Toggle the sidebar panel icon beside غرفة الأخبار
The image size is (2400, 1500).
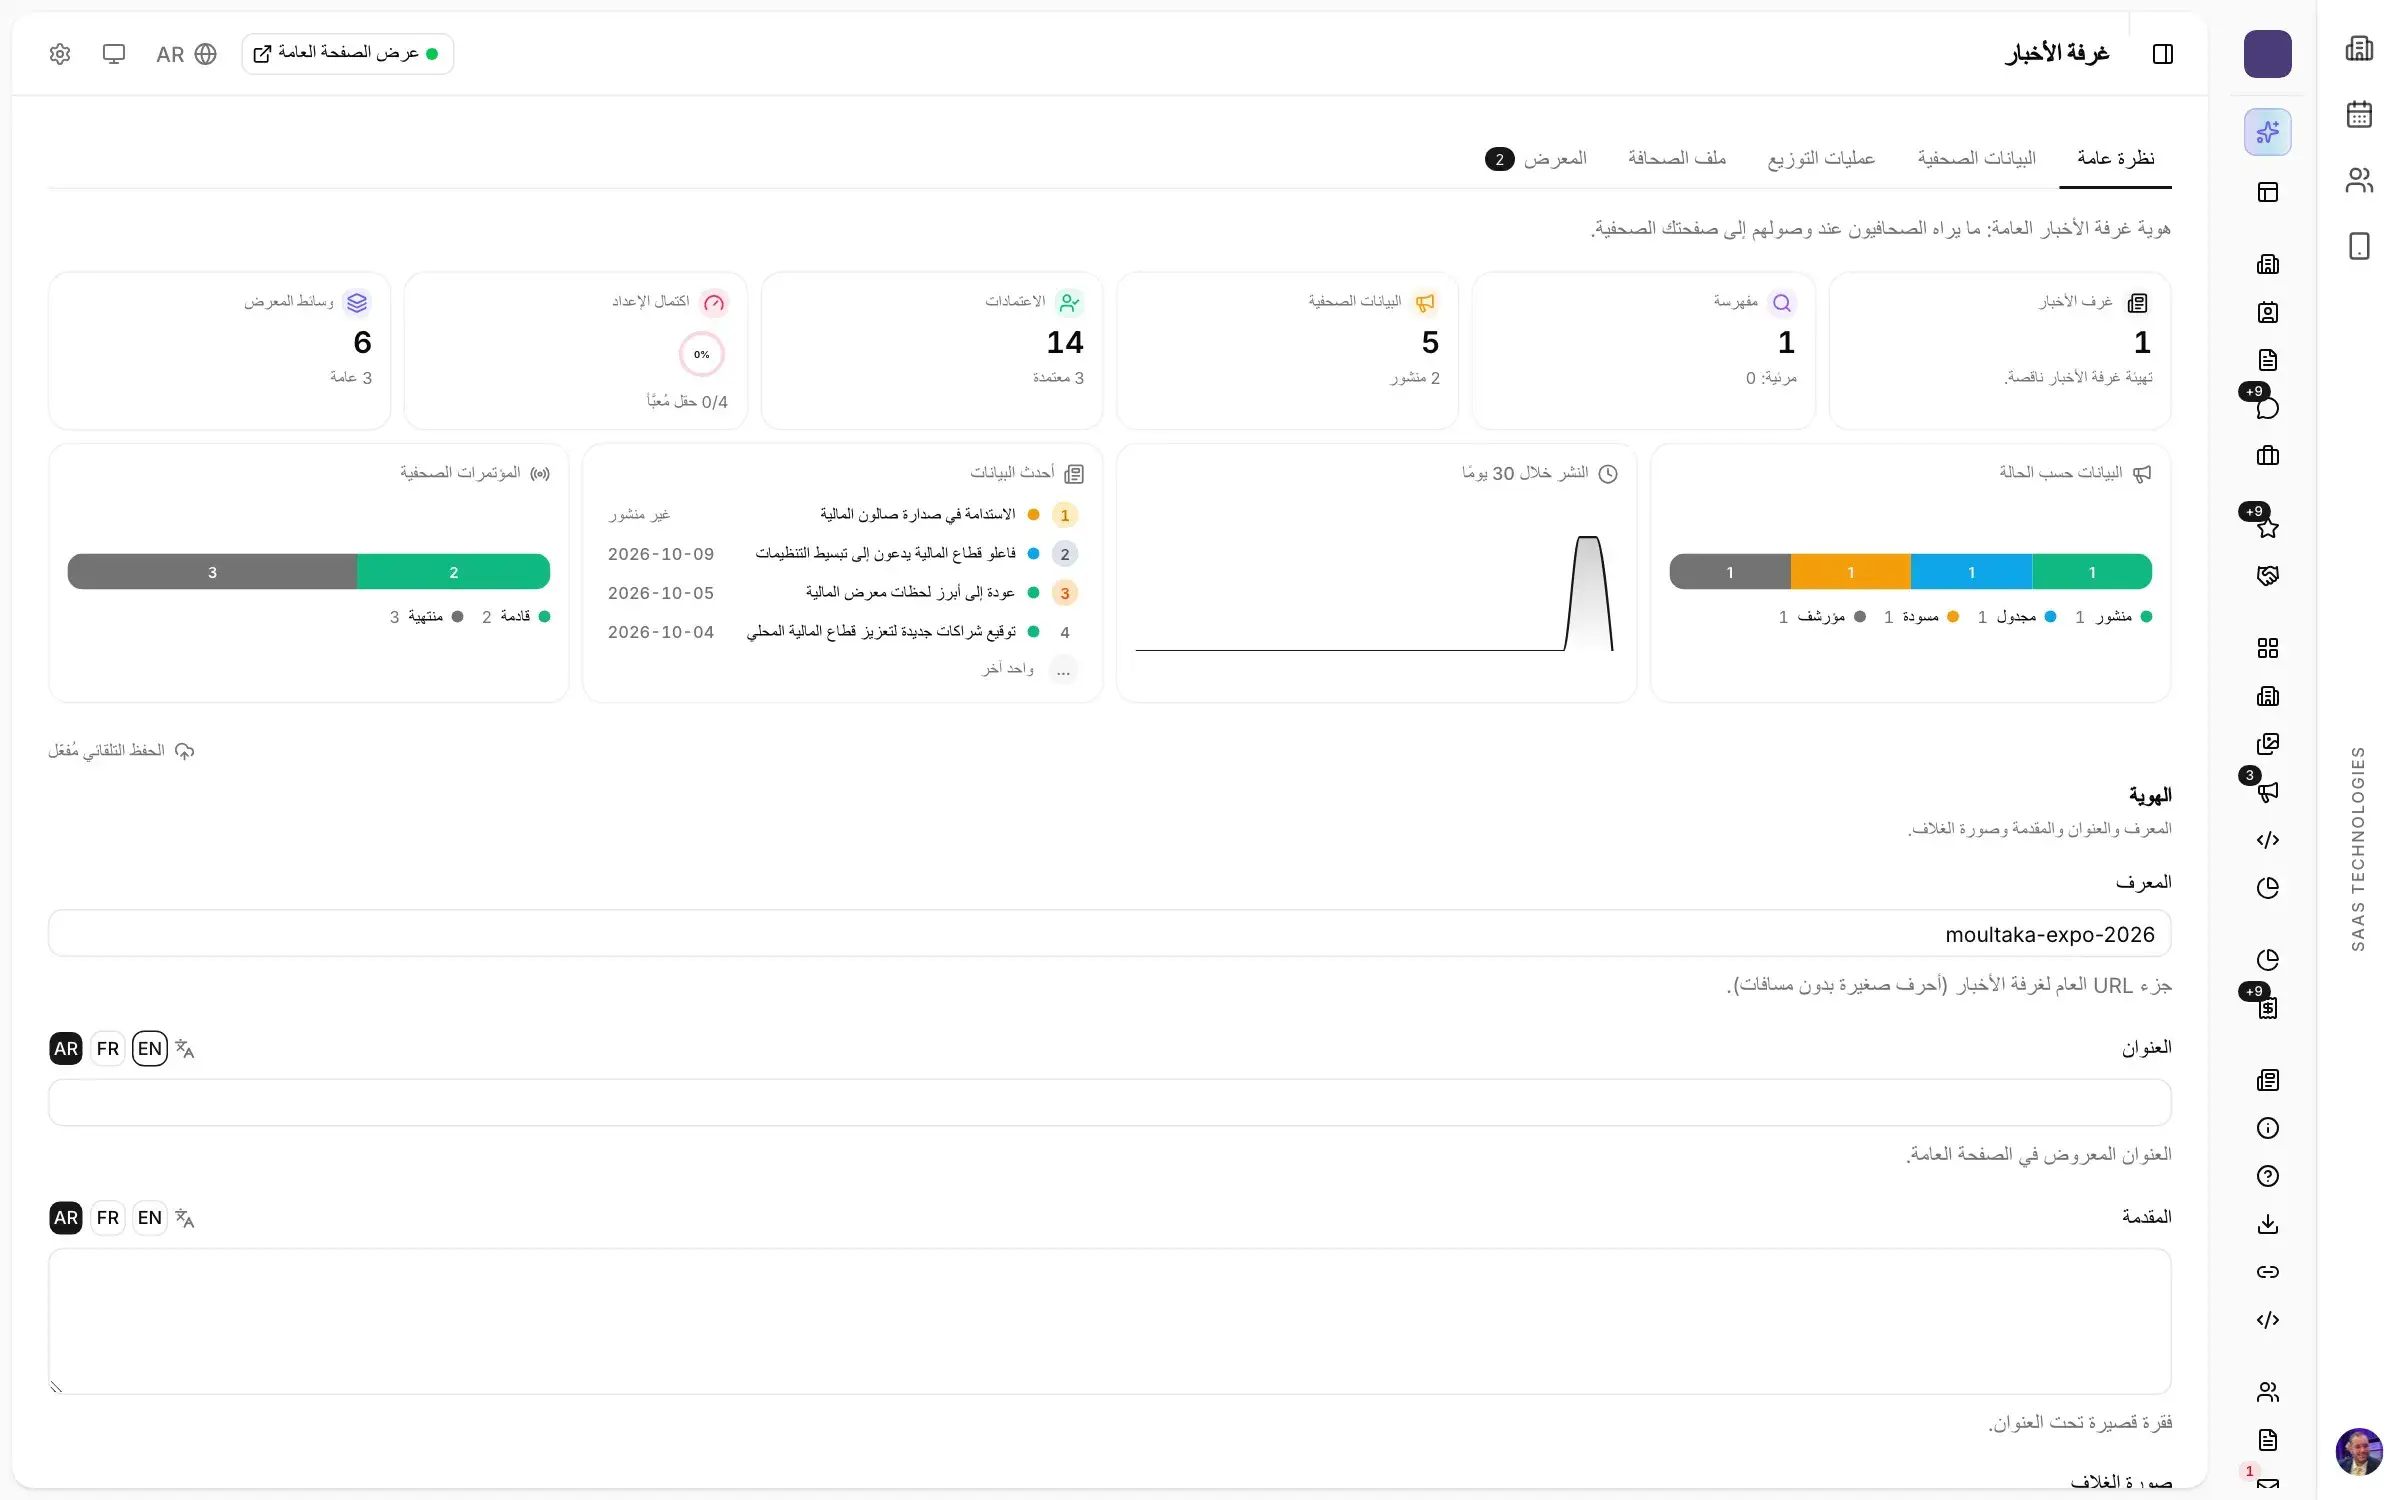pos(2162,54)
